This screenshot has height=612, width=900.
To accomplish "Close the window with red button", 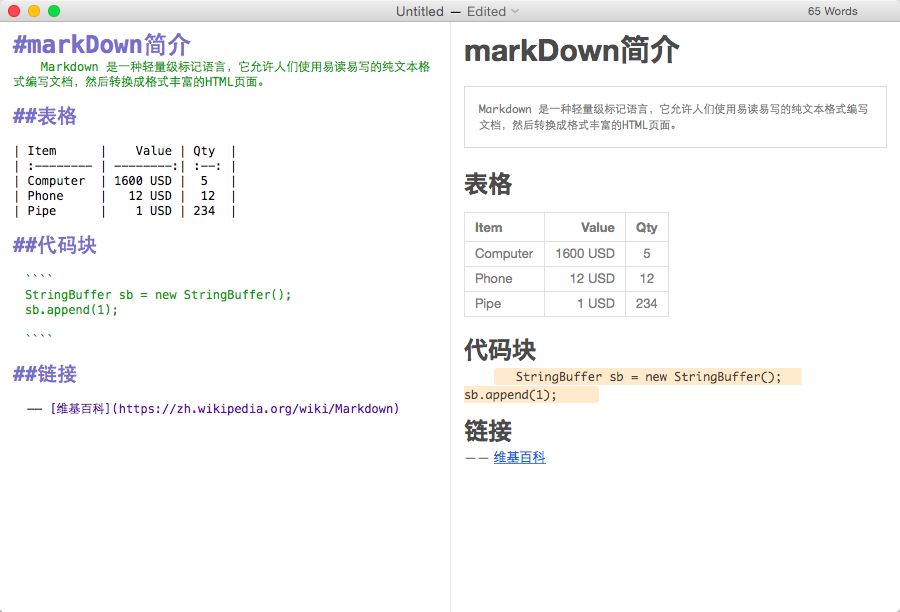I will point(14,11).
